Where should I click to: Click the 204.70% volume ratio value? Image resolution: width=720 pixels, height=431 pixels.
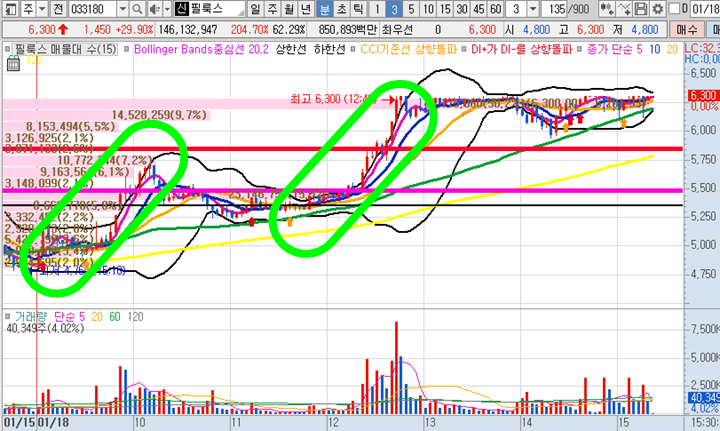pos(249,30)
